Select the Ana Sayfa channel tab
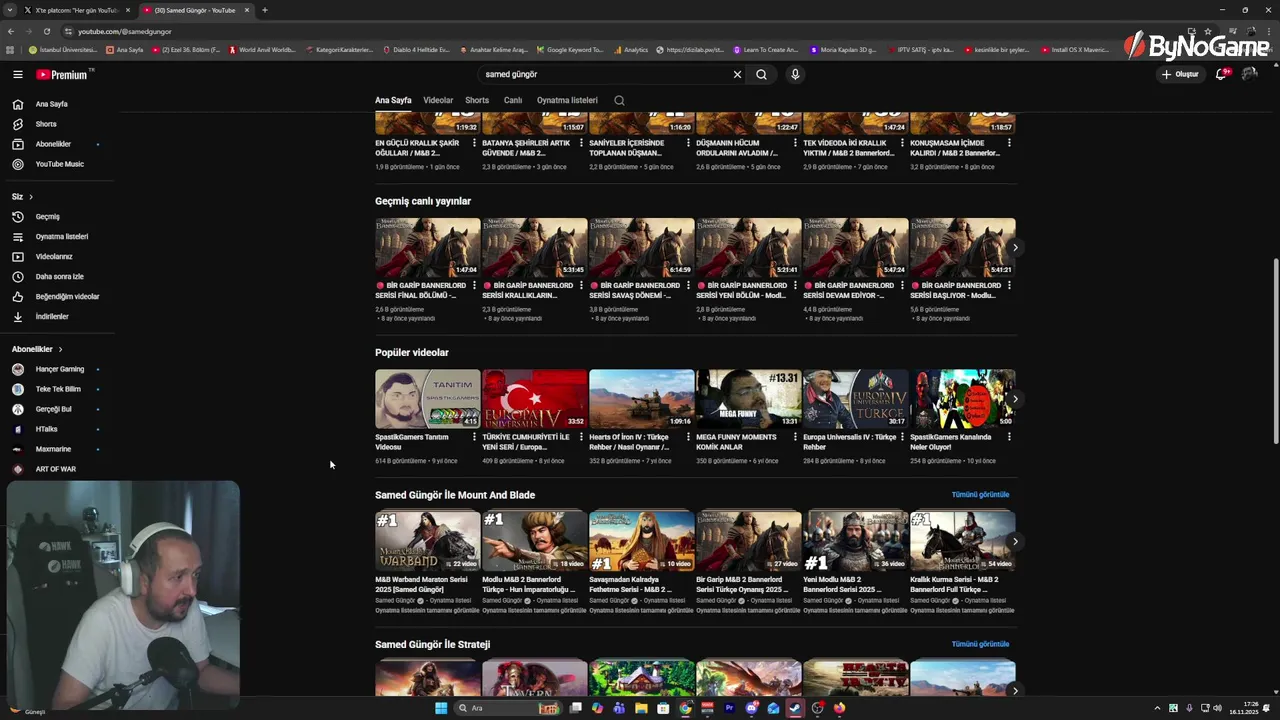This screenshot has width=1280, height=720. [393, 100]
